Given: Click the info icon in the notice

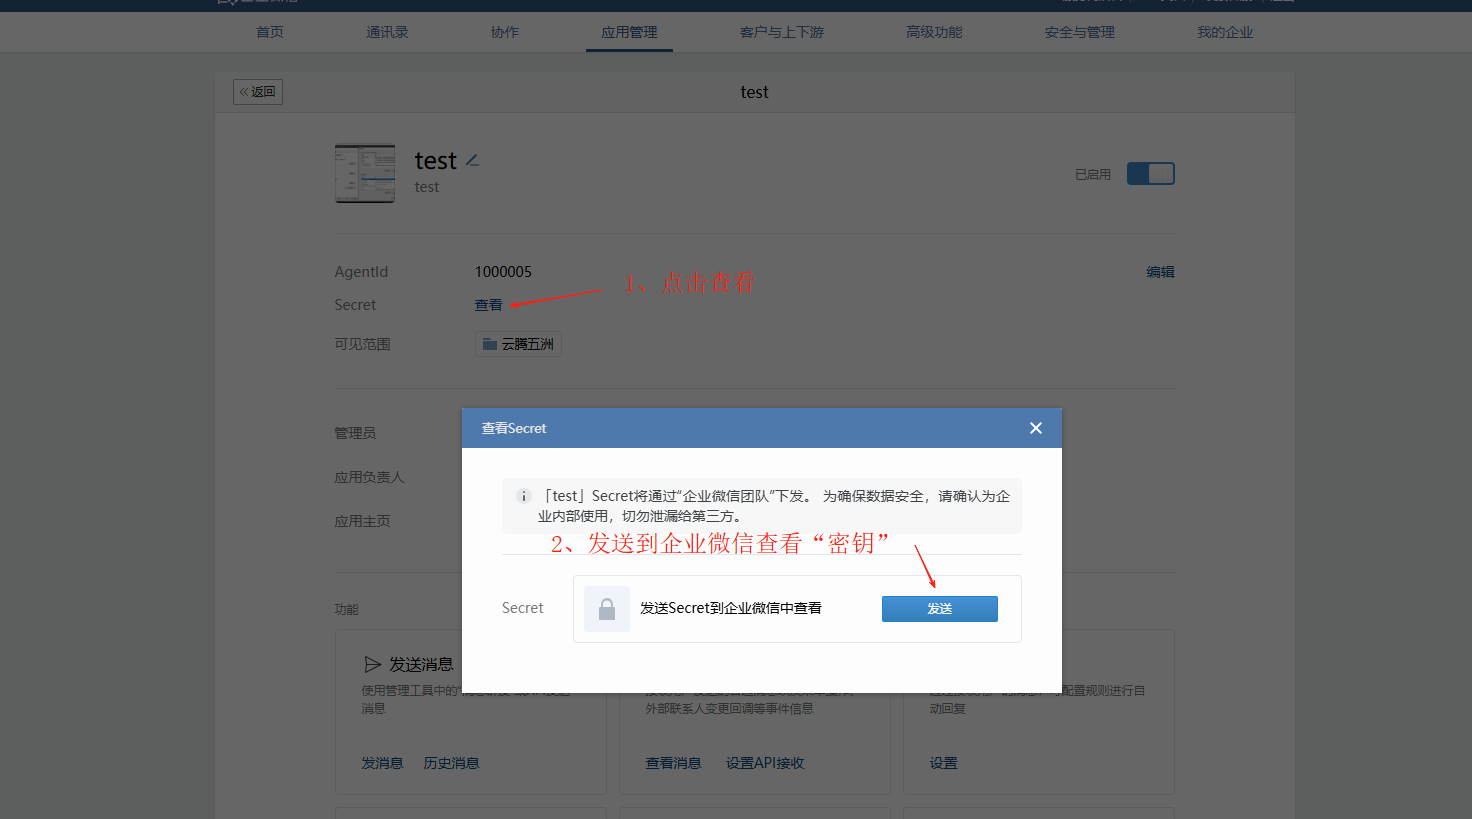Looking at the screenshot, I should (523, 496).
